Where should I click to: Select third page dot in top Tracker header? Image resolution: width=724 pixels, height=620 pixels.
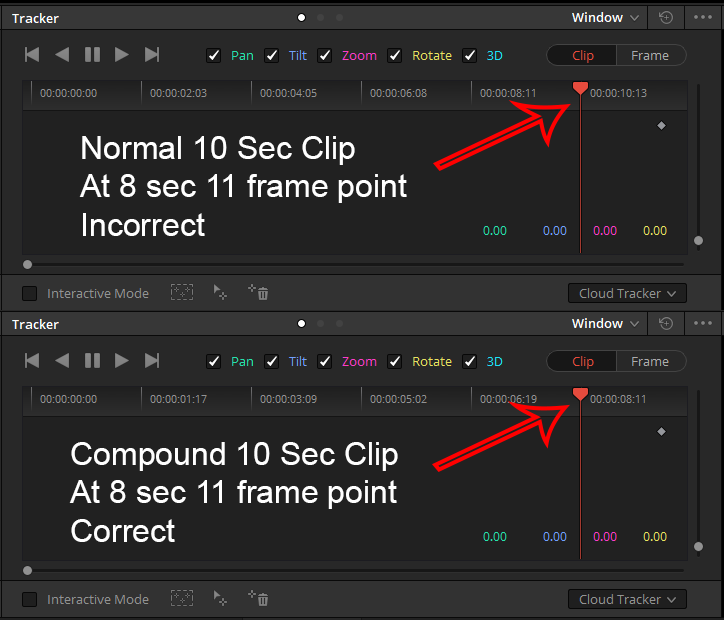point(339,18)
